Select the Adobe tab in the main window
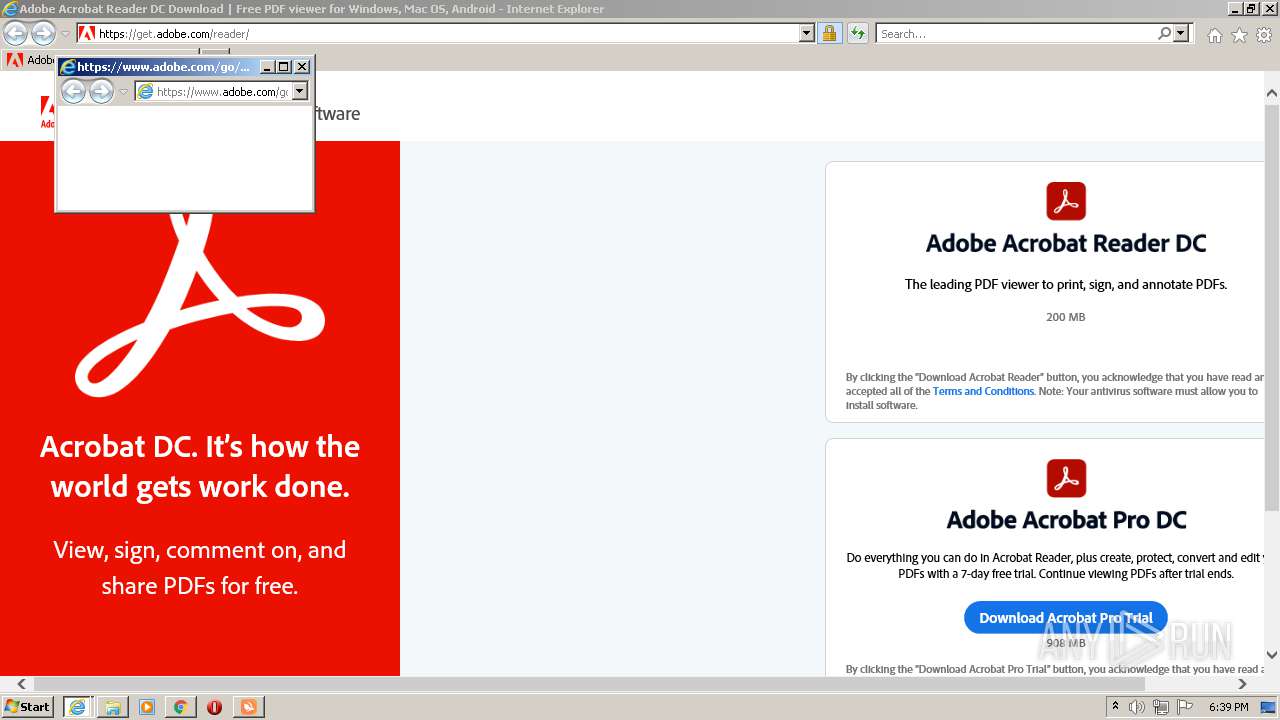 pyautogui.click(x=28, y=59)
